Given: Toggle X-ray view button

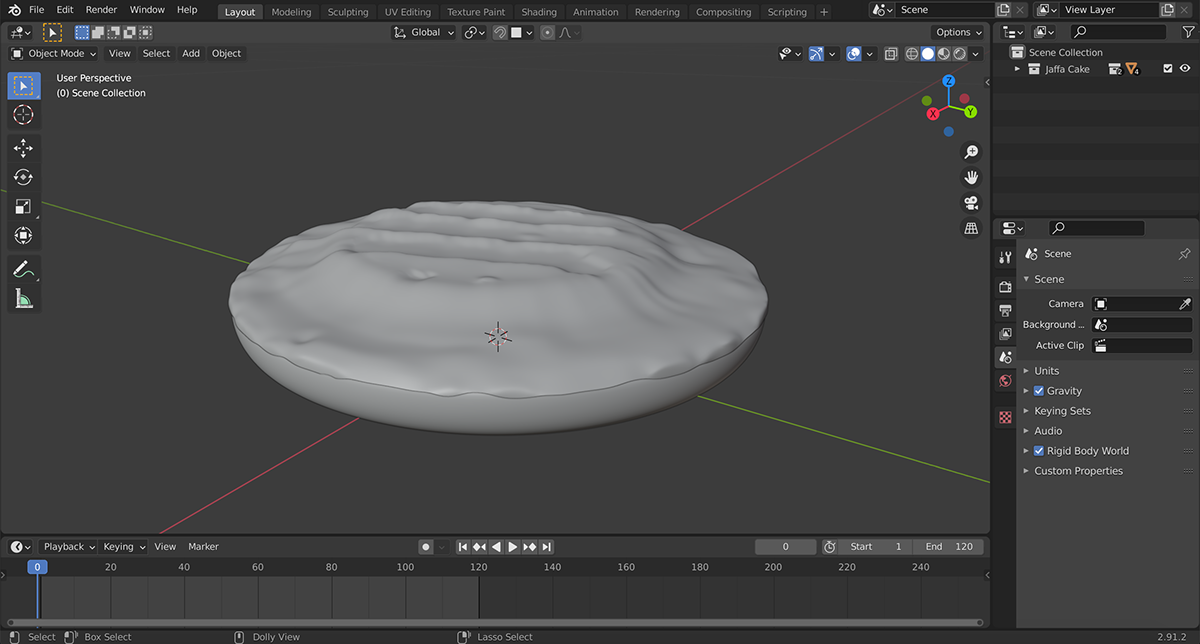Looking at the screenshot, I should [x=891, y=54].
